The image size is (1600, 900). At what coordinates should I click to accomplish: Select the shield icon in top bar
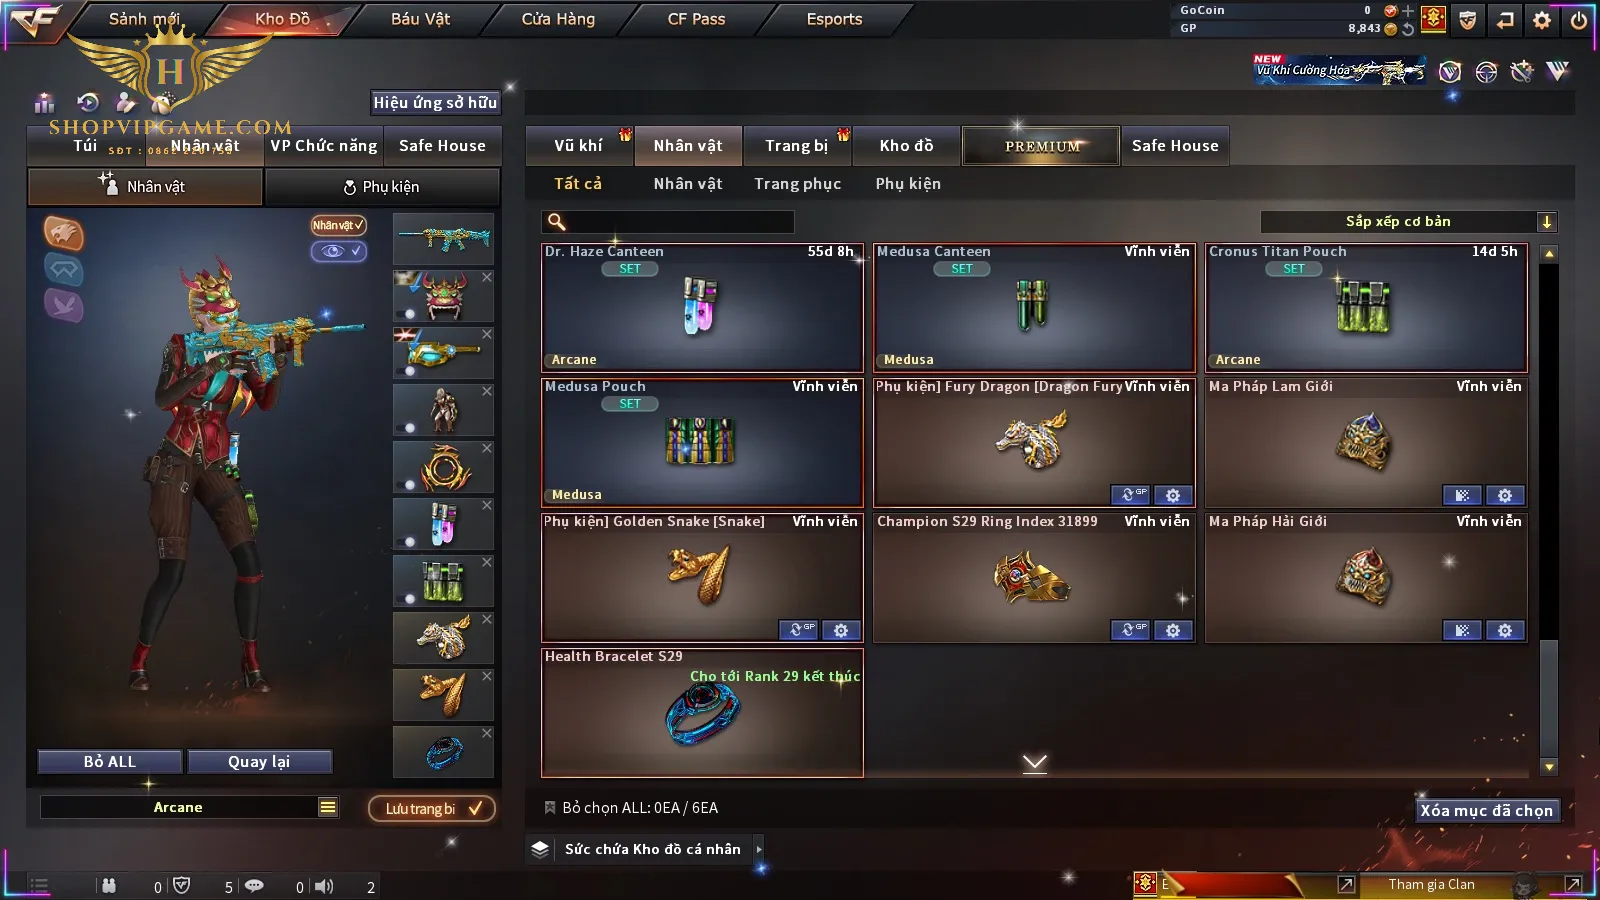[x=1467, y=19]
